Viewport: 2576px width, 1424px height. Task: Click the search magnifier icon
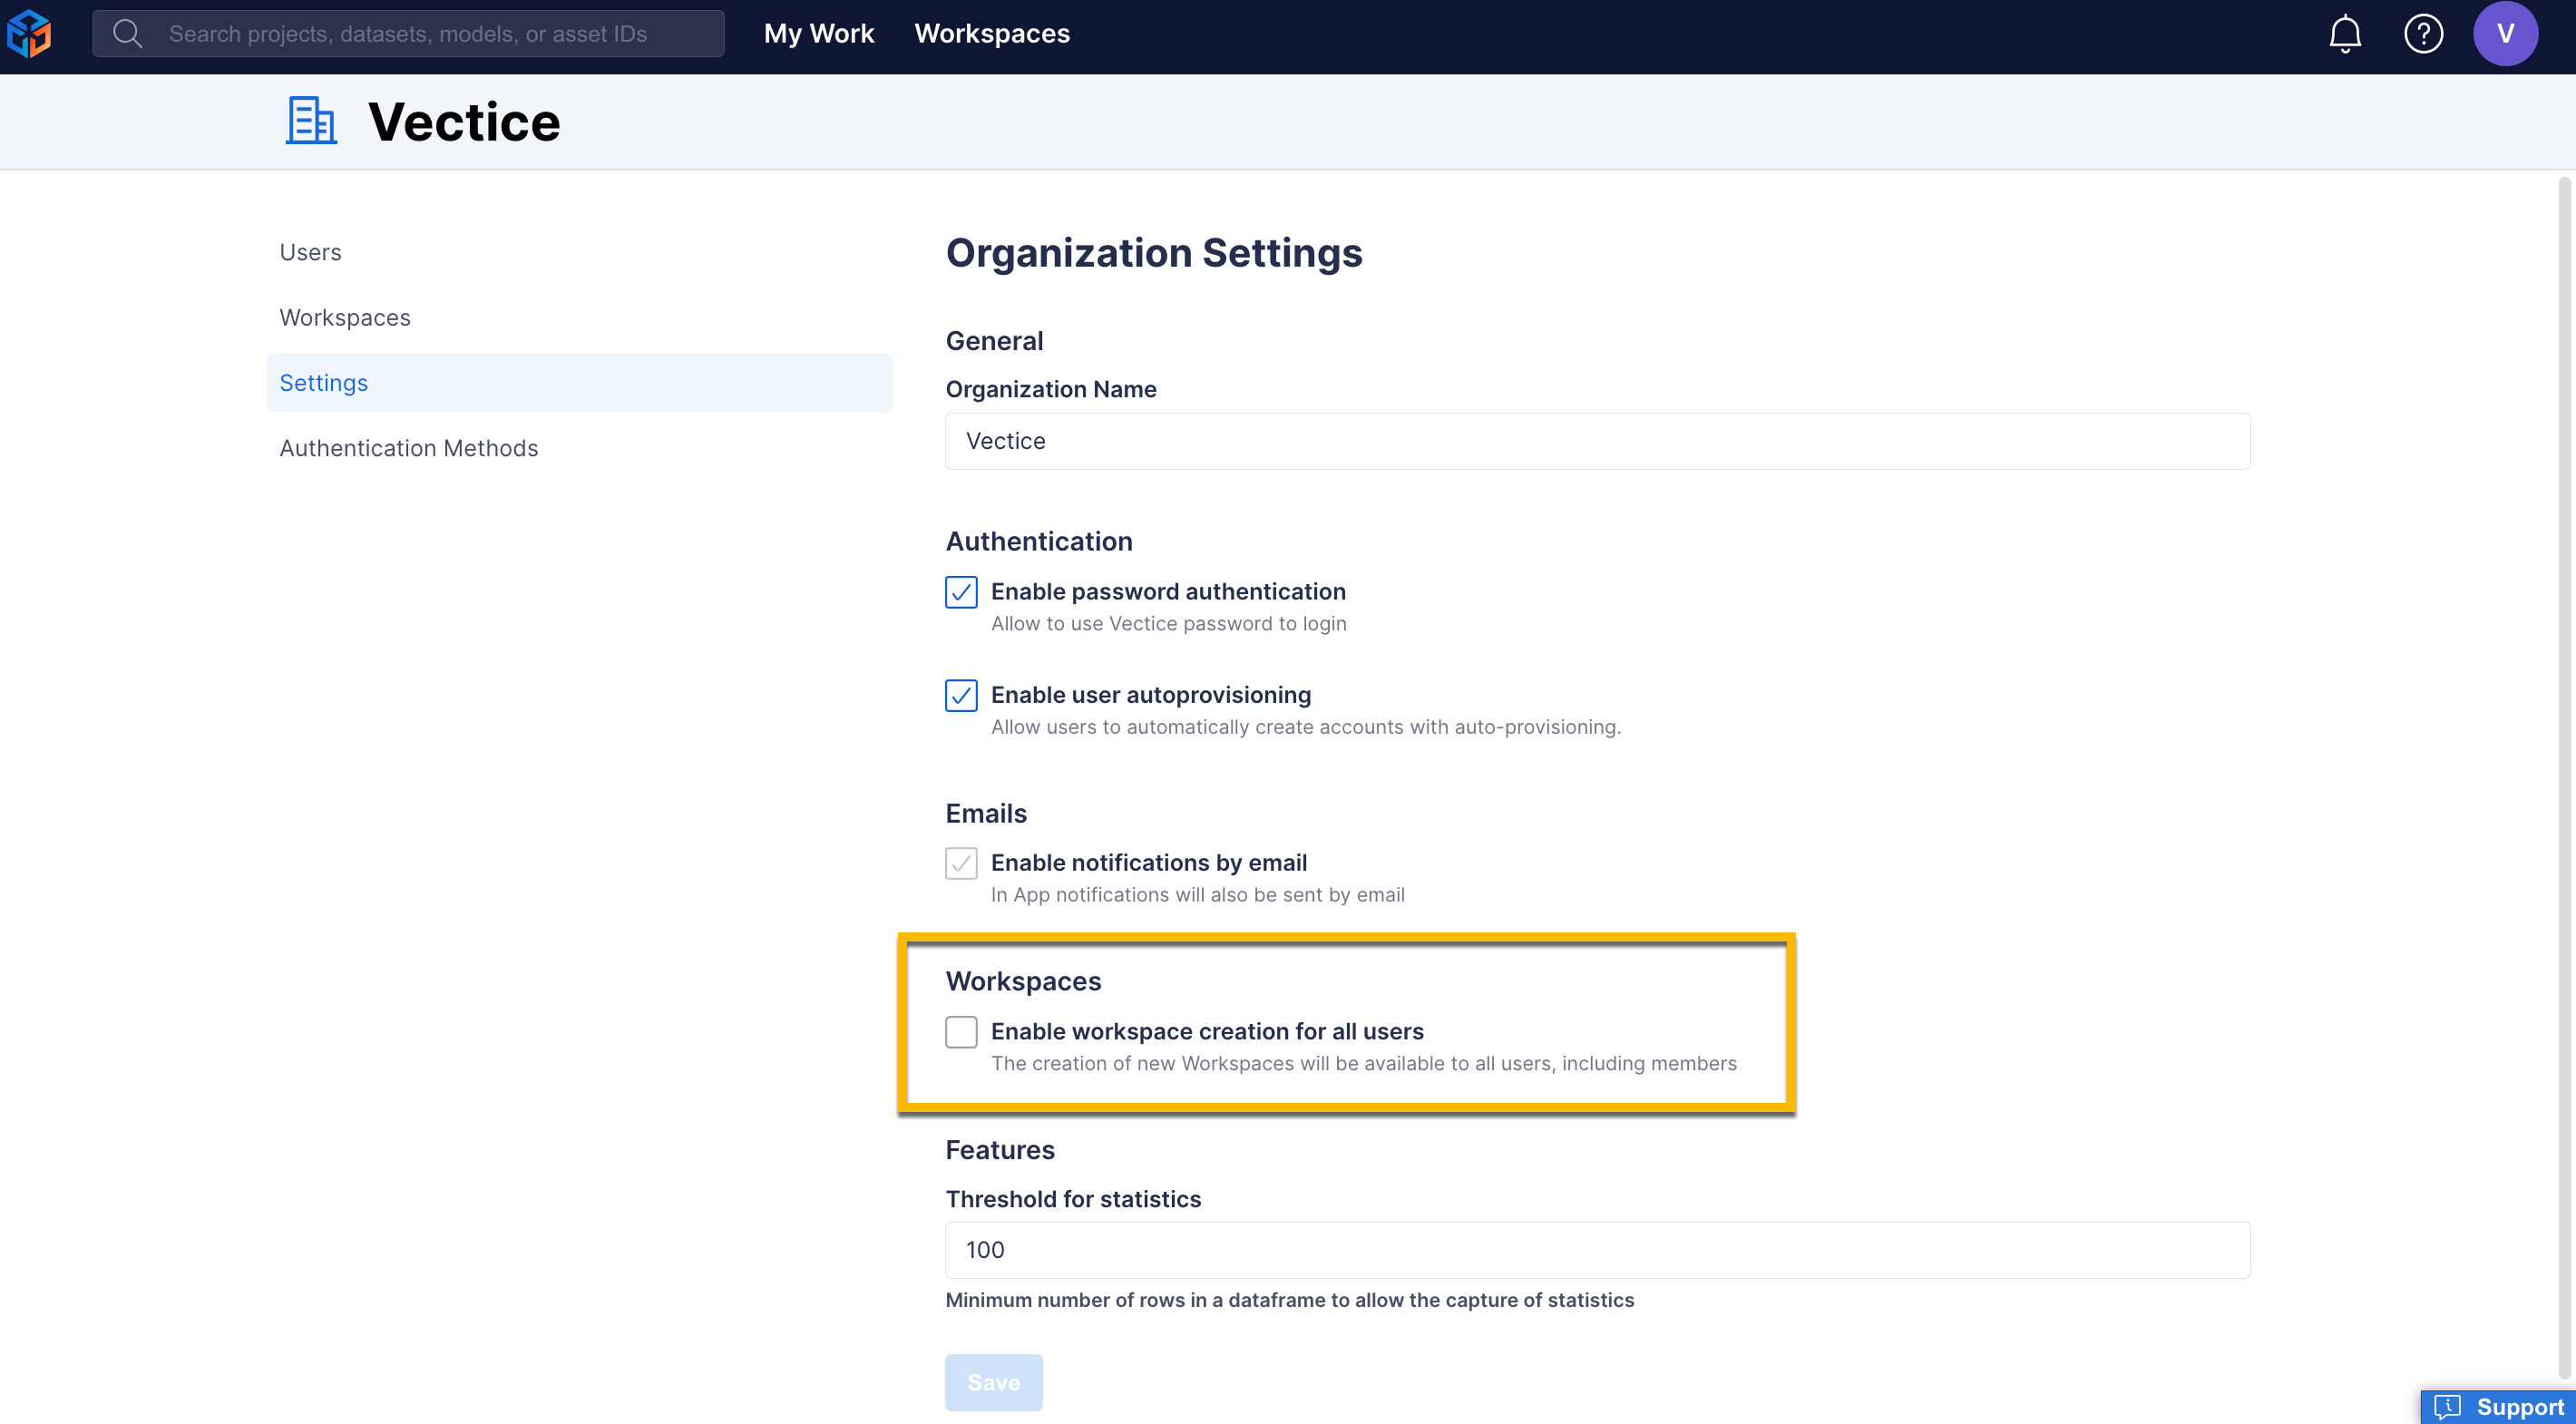click(127, 33)
